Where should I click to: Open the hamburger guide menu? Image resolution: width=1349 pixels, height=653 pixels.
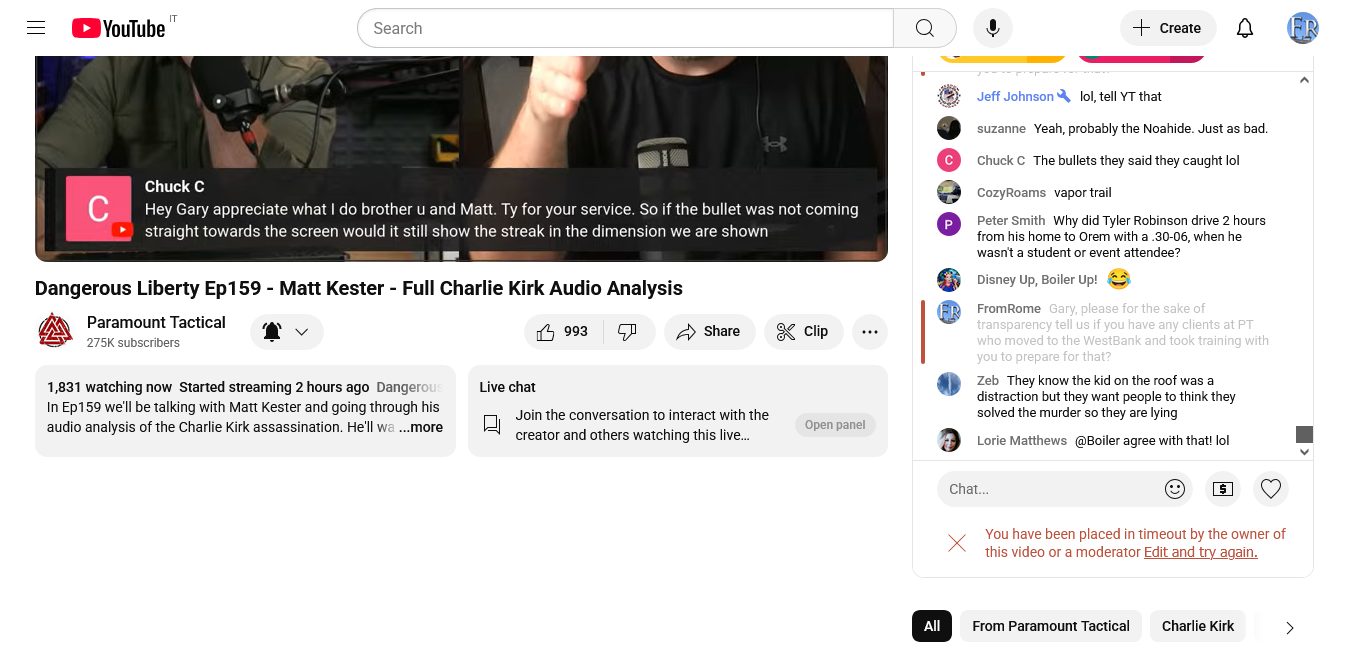coord(36,28)
